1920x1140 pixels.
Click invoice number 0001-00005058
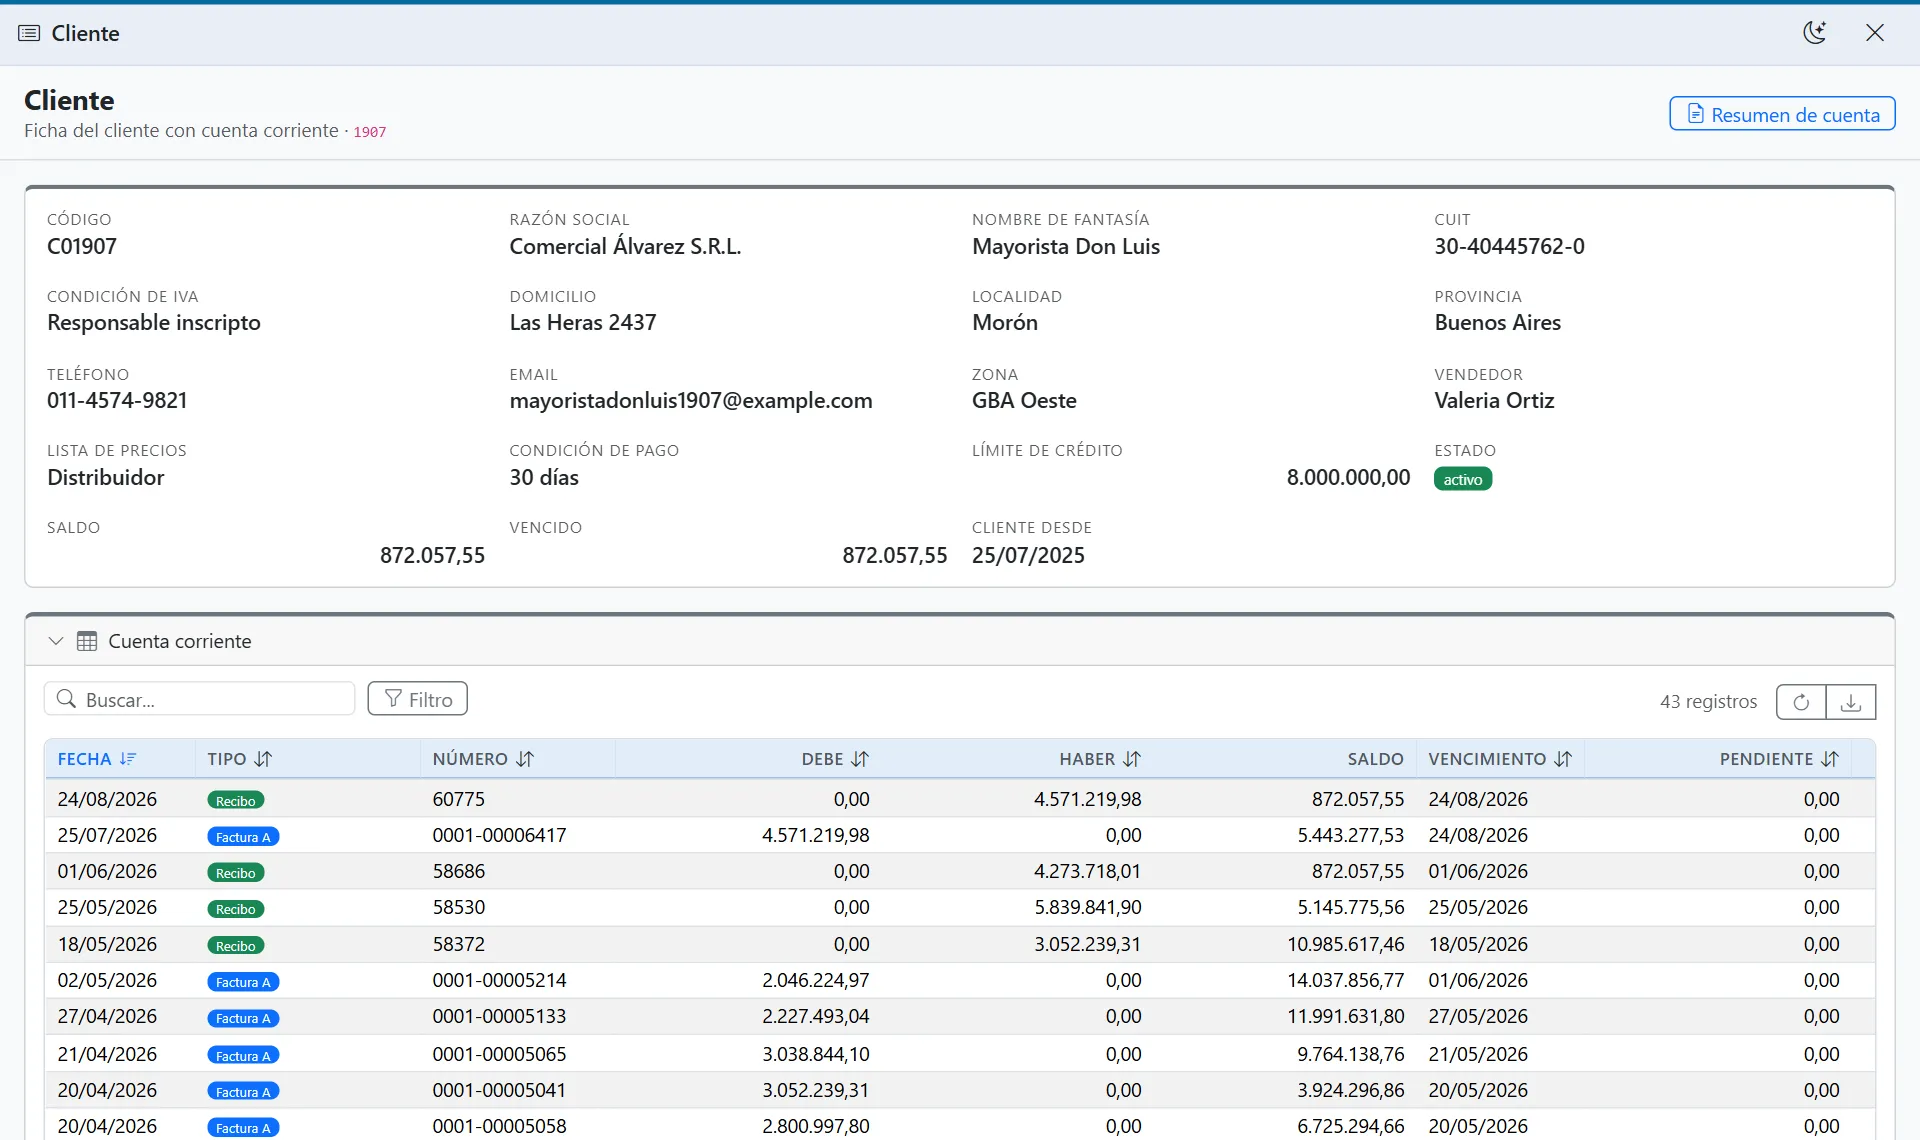point(499,1126)
